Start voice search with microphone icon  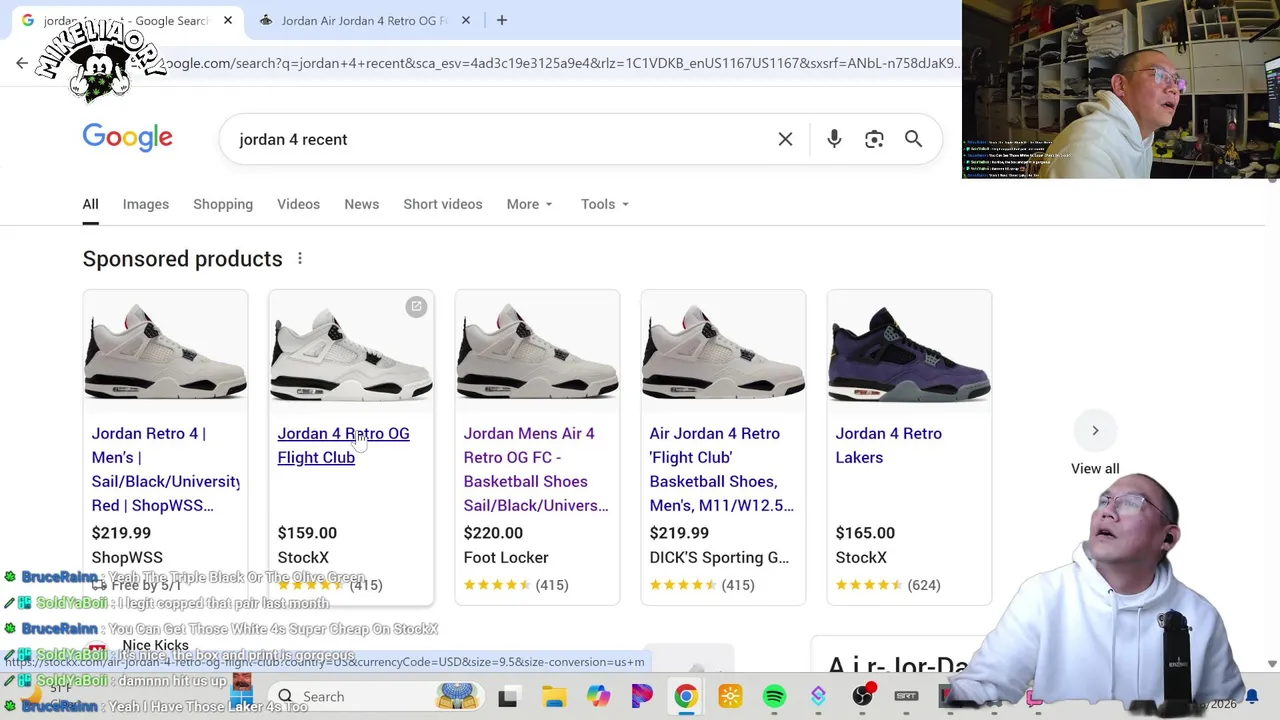[x=834, y=139]
